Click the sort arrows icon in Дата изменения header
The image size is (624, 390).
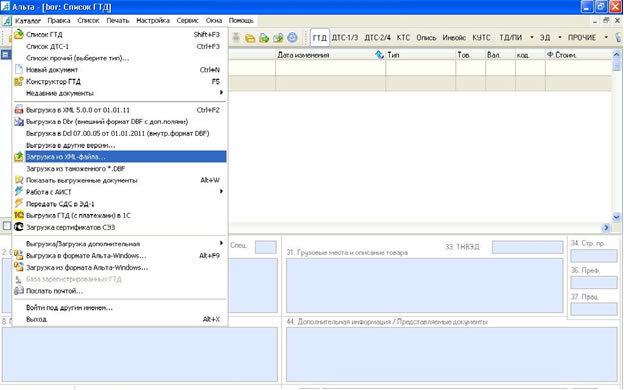coord(379,55)
